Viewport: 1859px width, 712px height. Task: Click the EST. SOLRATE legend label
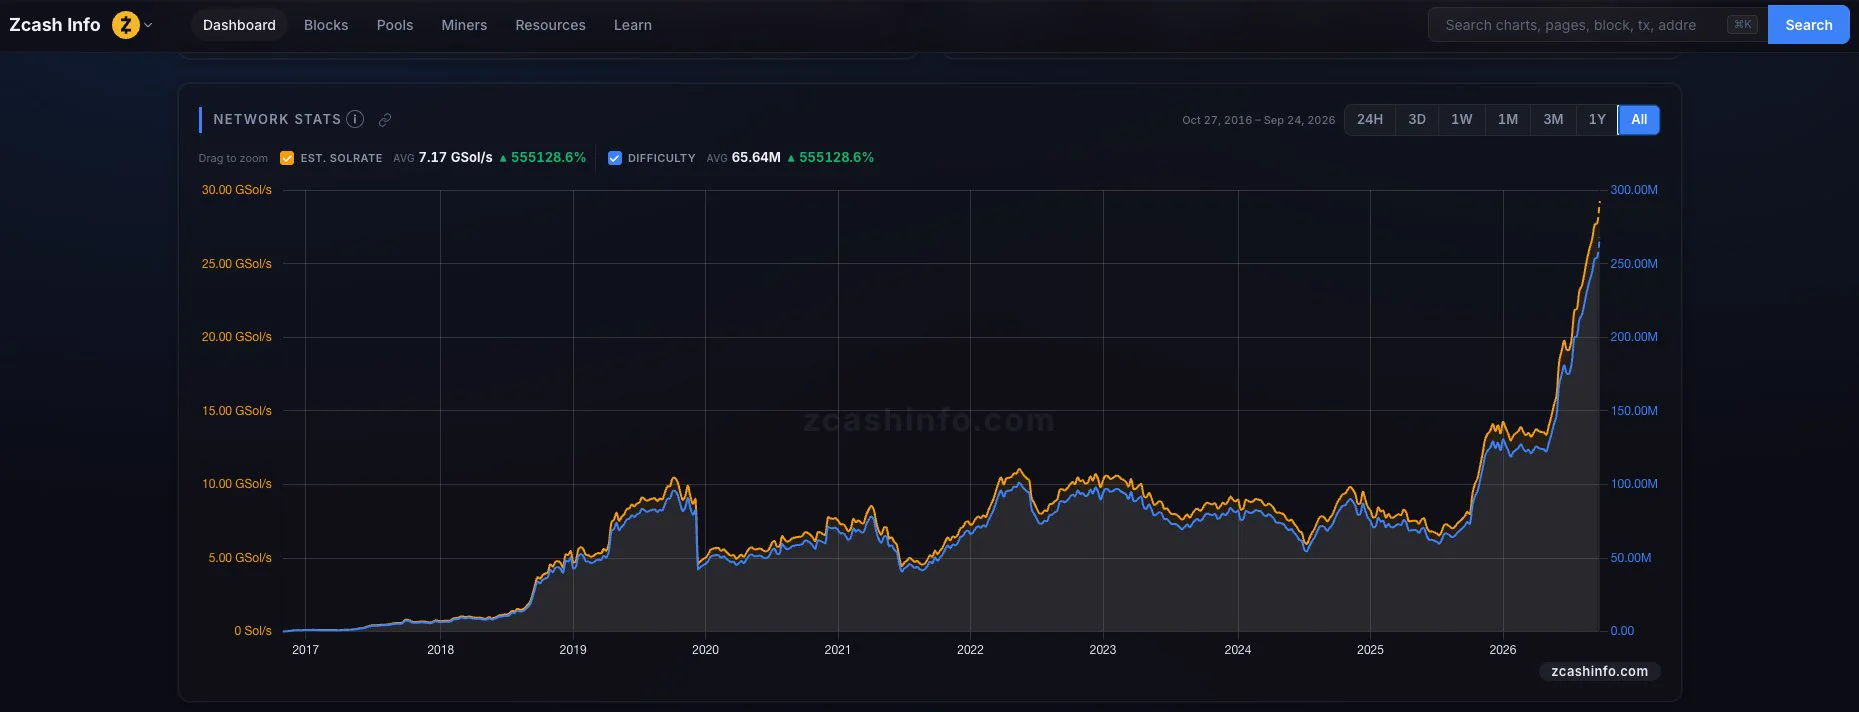tap(341, 158)
